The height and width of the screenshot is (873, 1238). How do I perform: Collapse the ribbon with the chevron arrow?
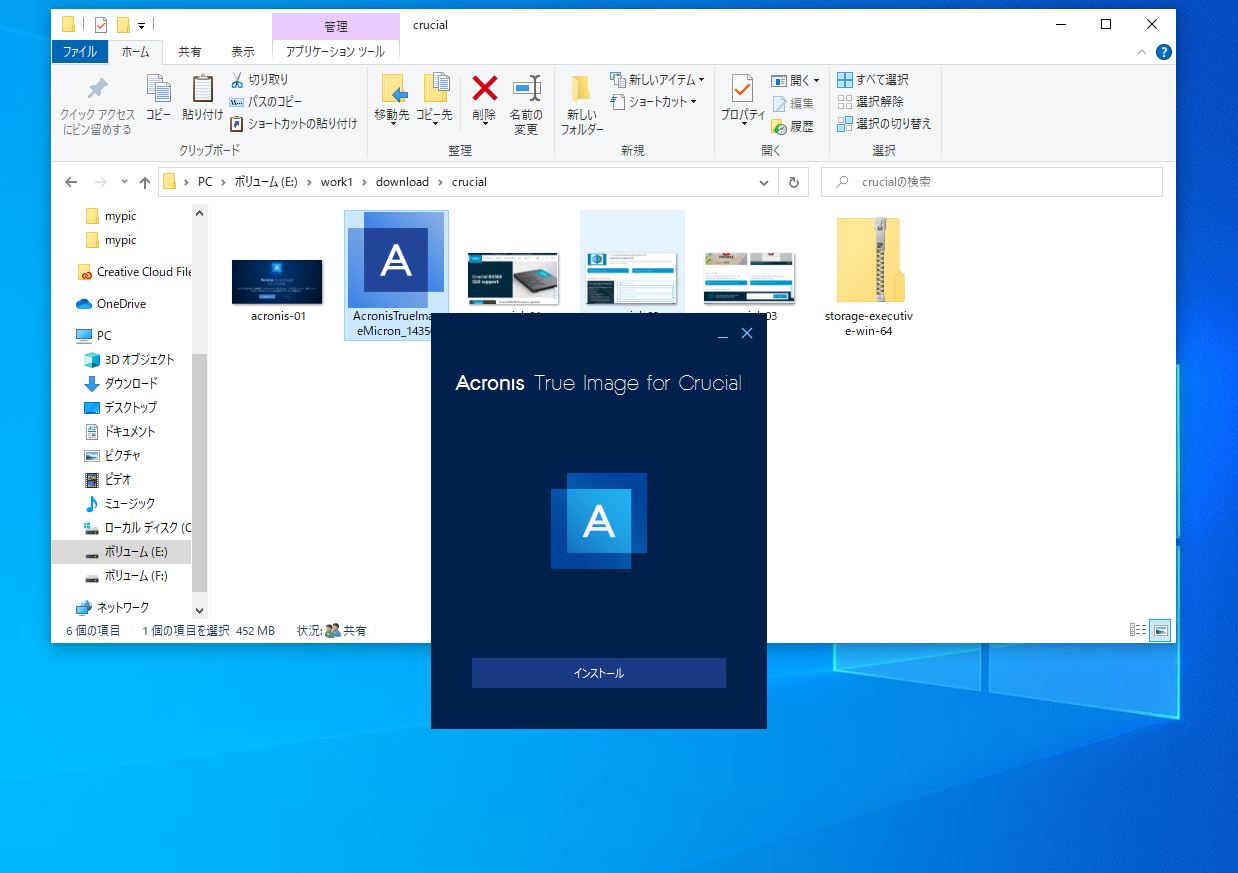[1143, 52]
